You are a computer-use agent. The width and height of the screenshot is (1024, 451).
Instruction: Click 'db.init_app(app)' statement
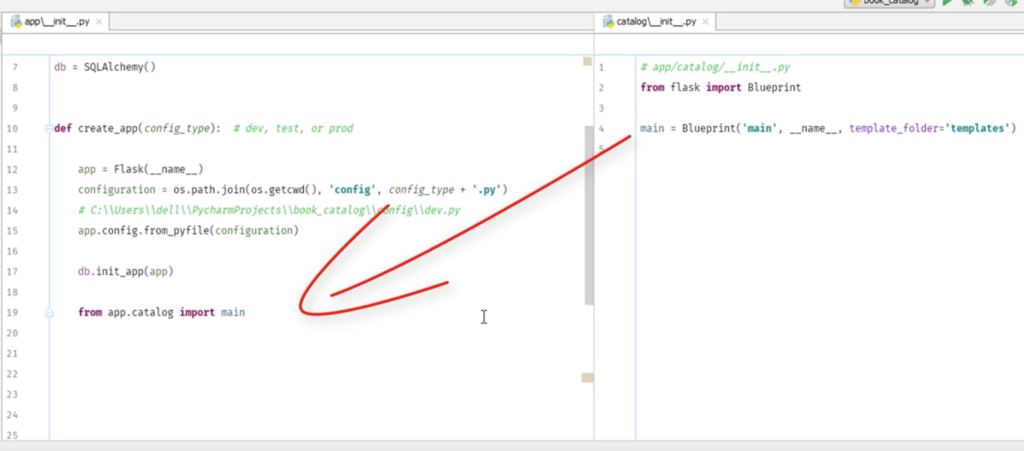[x=126, y=272]
